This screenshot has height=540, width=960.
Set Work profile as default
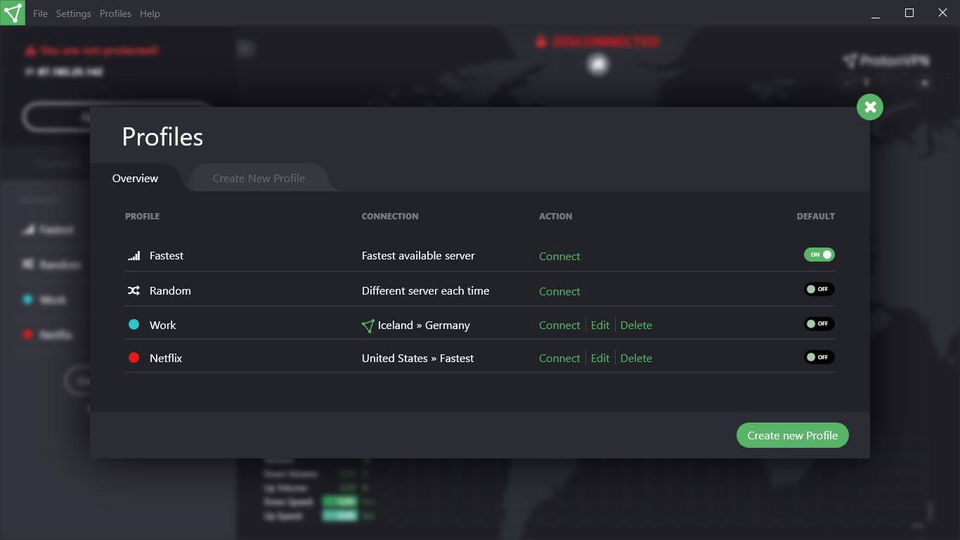click(x=819, y=324)
